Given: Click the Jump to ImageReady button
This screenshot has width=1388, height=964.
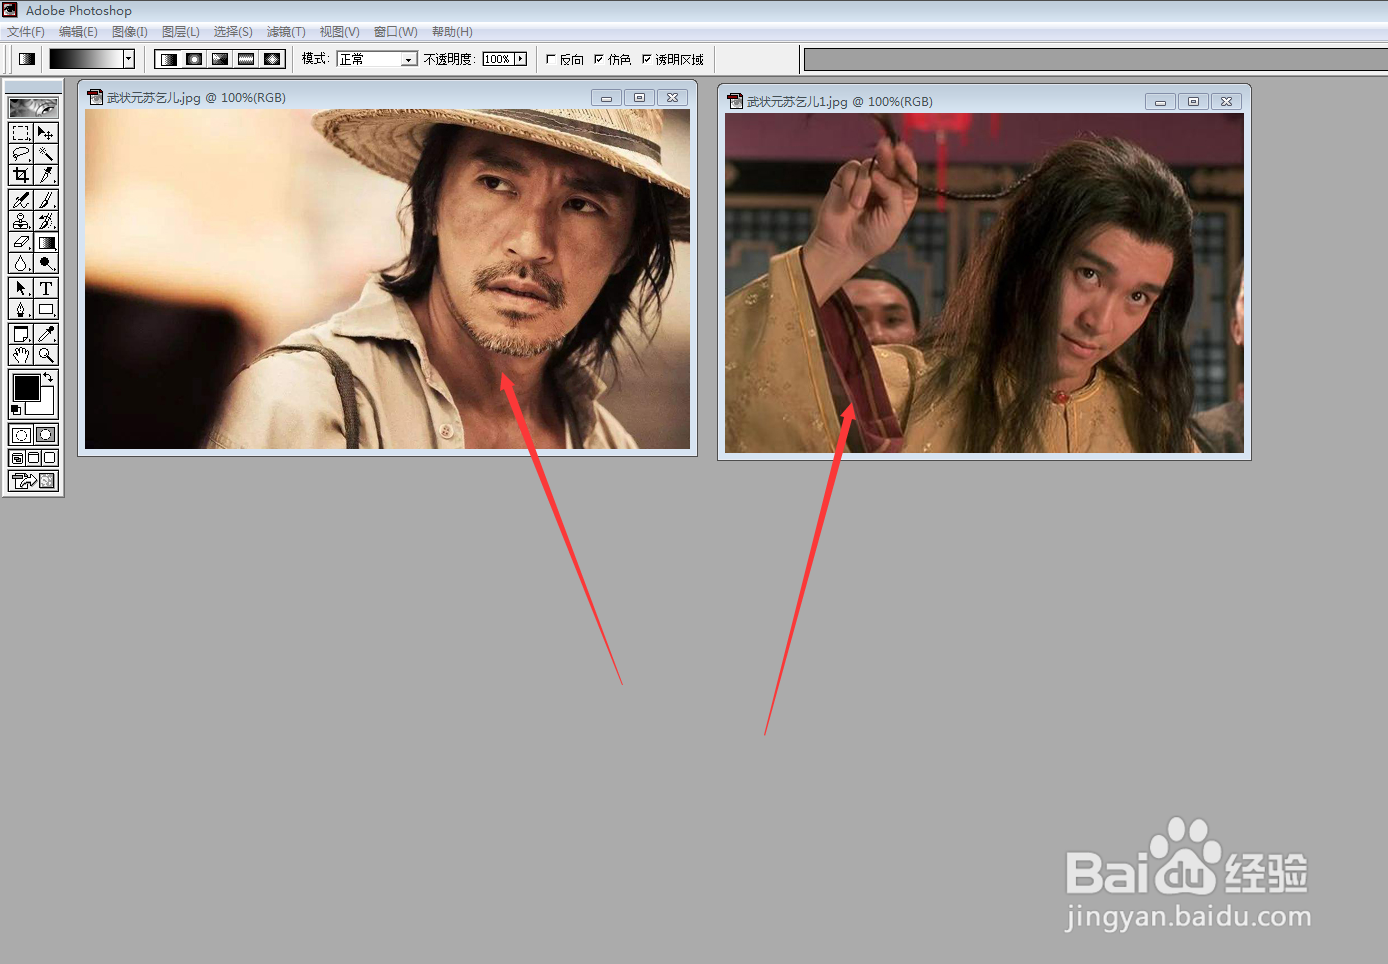Looking at the screenshot, I should point(33,481).
